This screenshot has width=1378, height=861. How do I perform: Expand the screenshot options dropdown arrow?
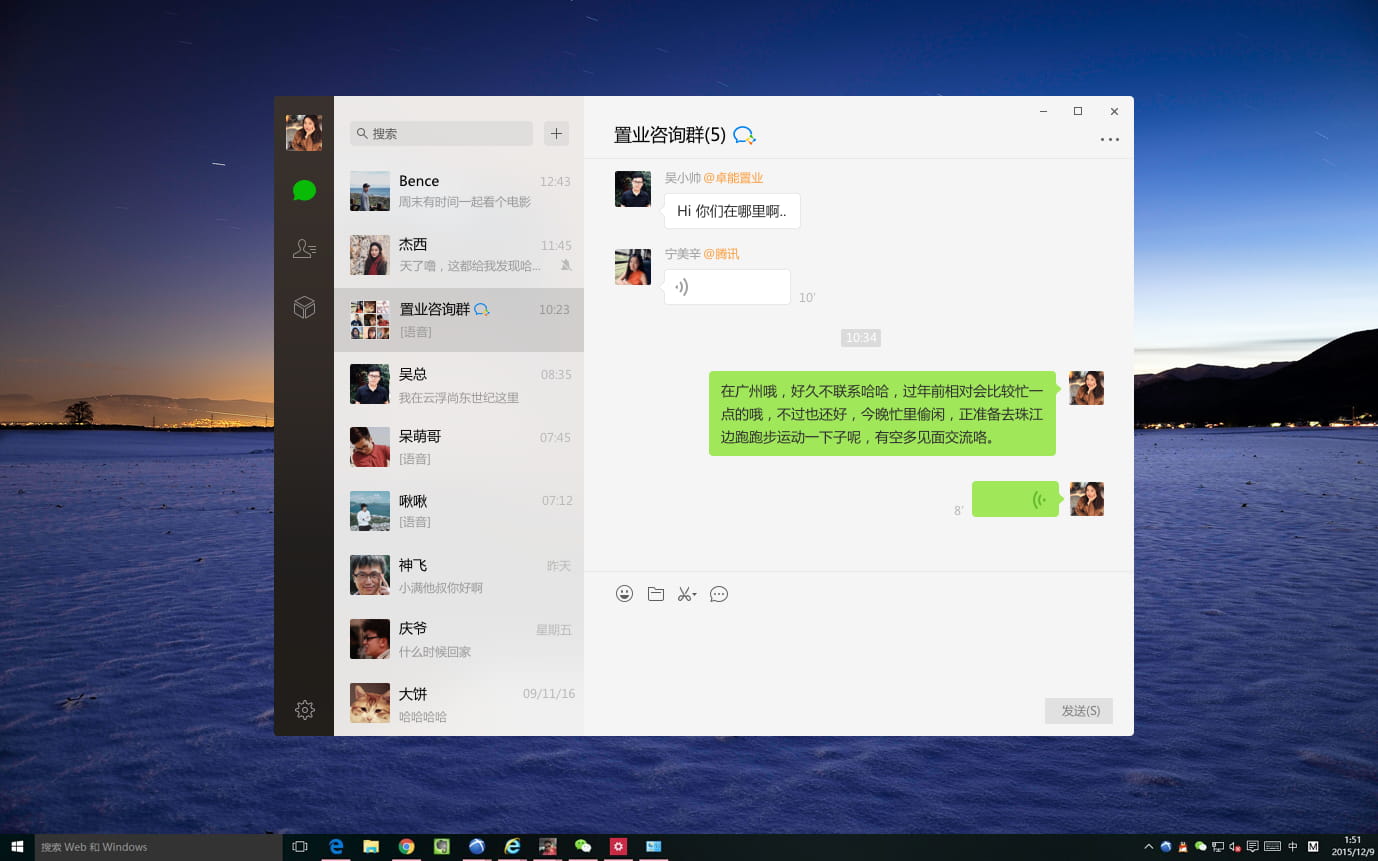click(695, 594)
